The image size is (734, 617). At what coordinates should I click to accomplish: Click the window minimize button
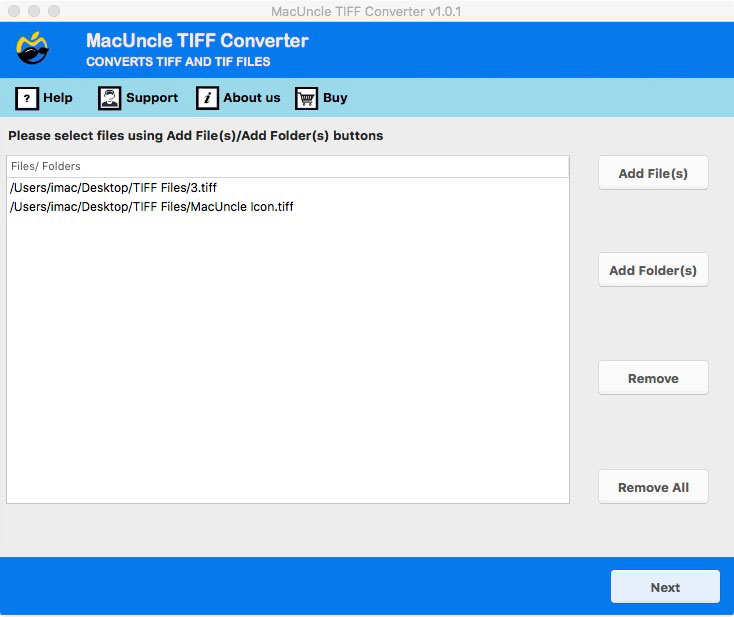pyautogui.click(x=34, y=11)
